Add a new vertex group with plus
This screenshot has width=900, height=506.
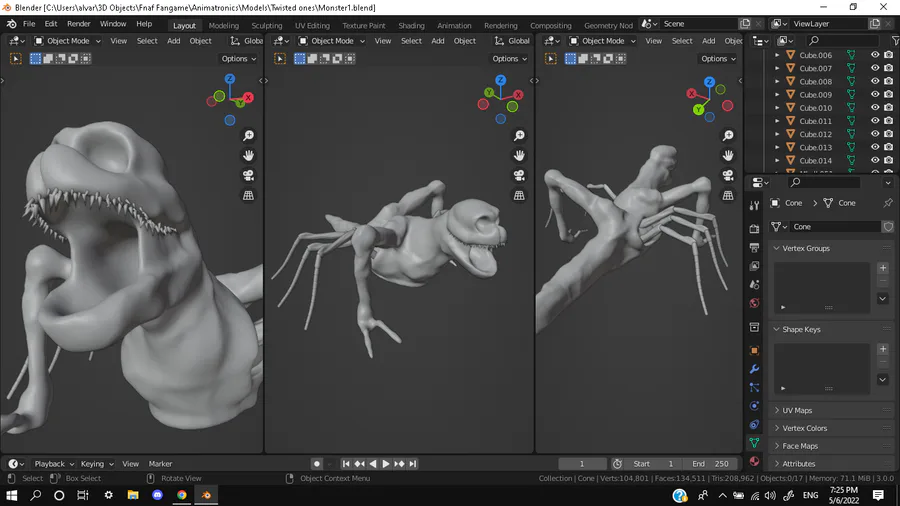[883, 268]
